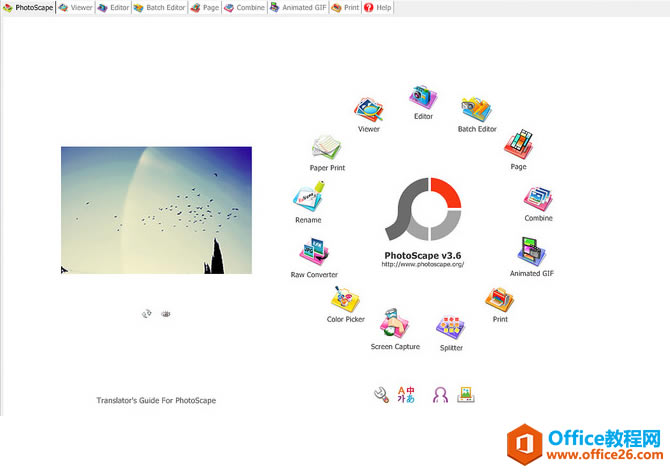The height and width of the screenshot is (472, 670).
Task: Open the Viewer icon in the circle
Action: (368, 110)
